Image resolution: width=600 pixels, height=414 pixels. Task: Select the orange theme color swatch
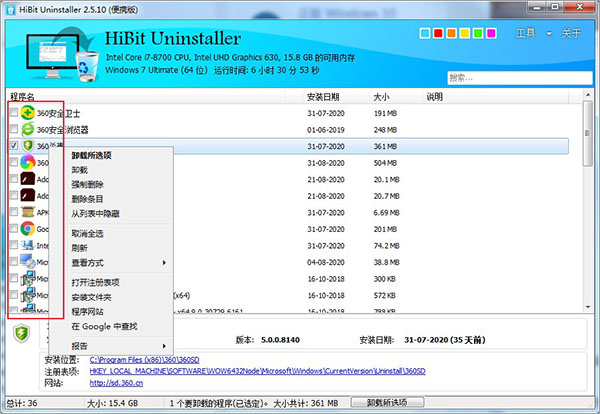coord(452,33)
